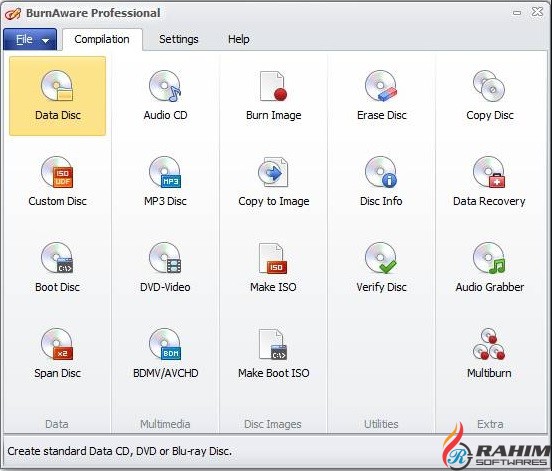Expand the File menu dropdown
Viewport: 552px width, 471px height.
pos(30,39)
